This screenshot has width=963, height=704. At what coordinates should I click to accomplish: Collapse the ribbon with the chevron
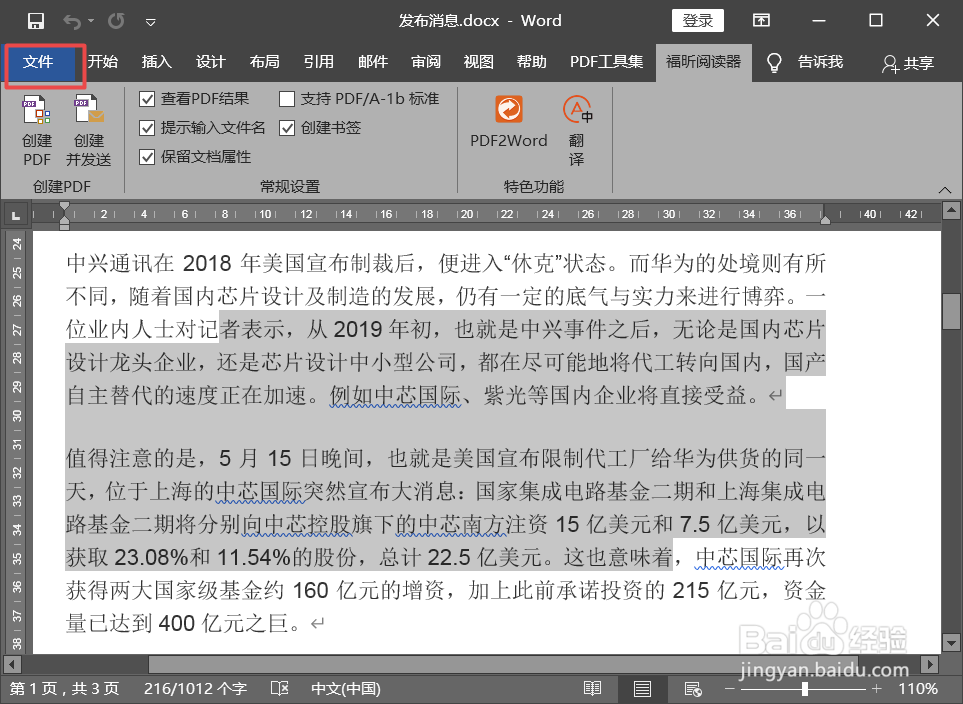coord(945,189)
